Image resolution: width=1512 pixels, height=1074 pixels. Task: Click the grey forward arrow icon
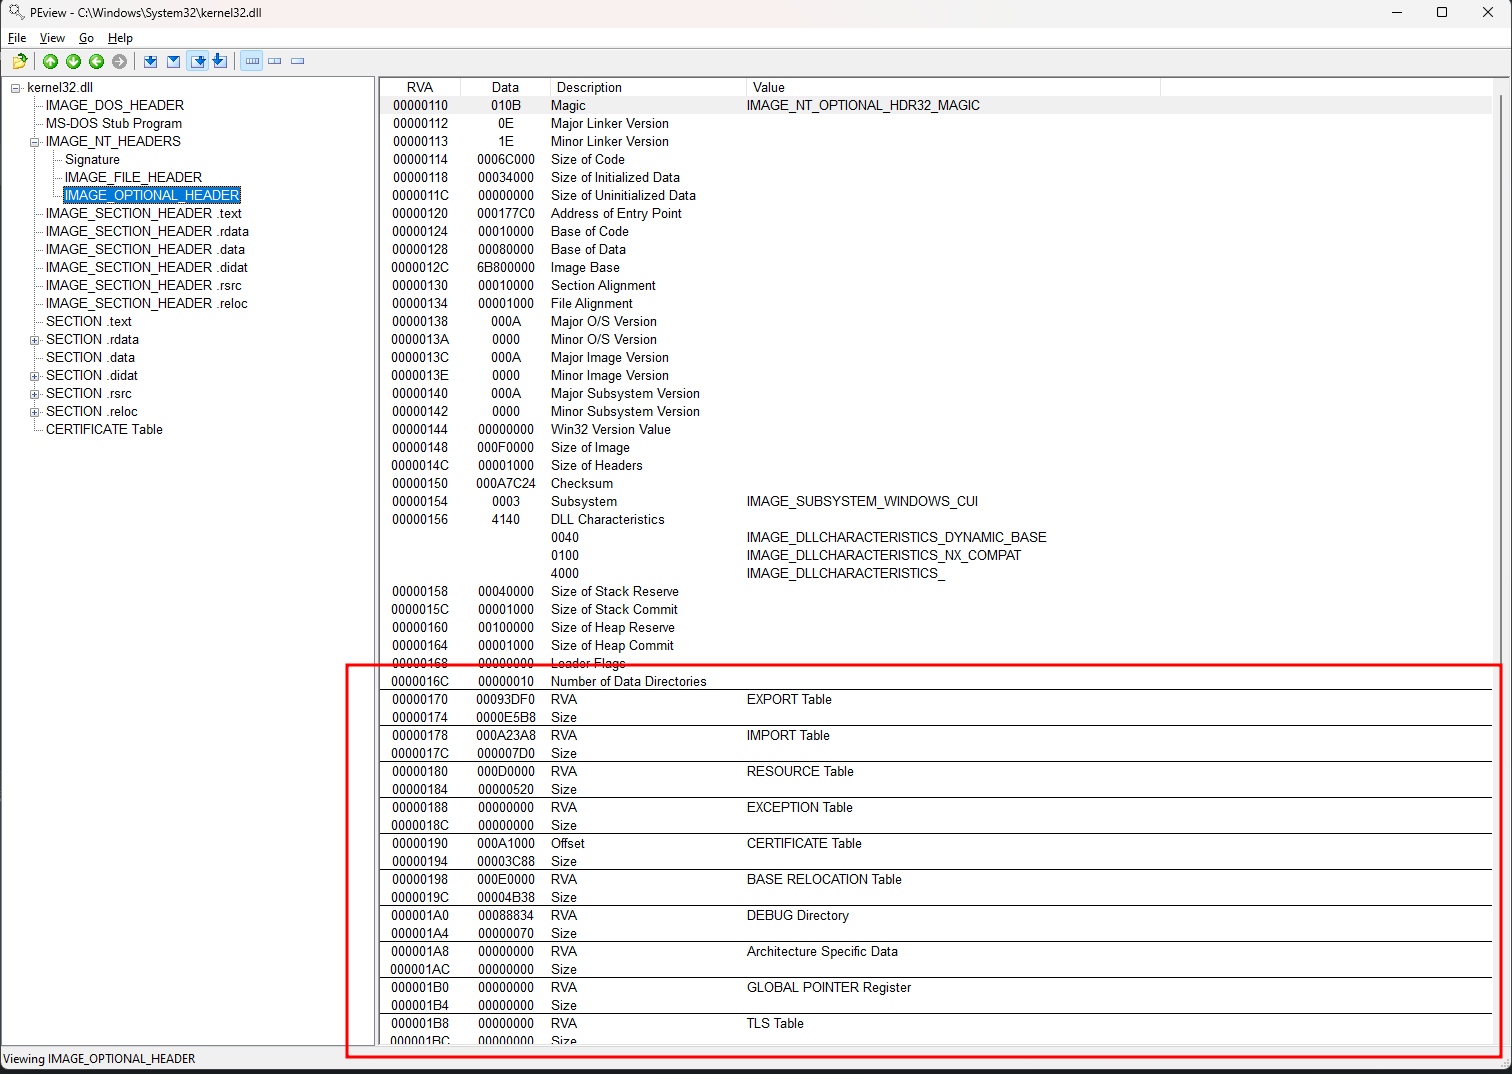(119, 61)
